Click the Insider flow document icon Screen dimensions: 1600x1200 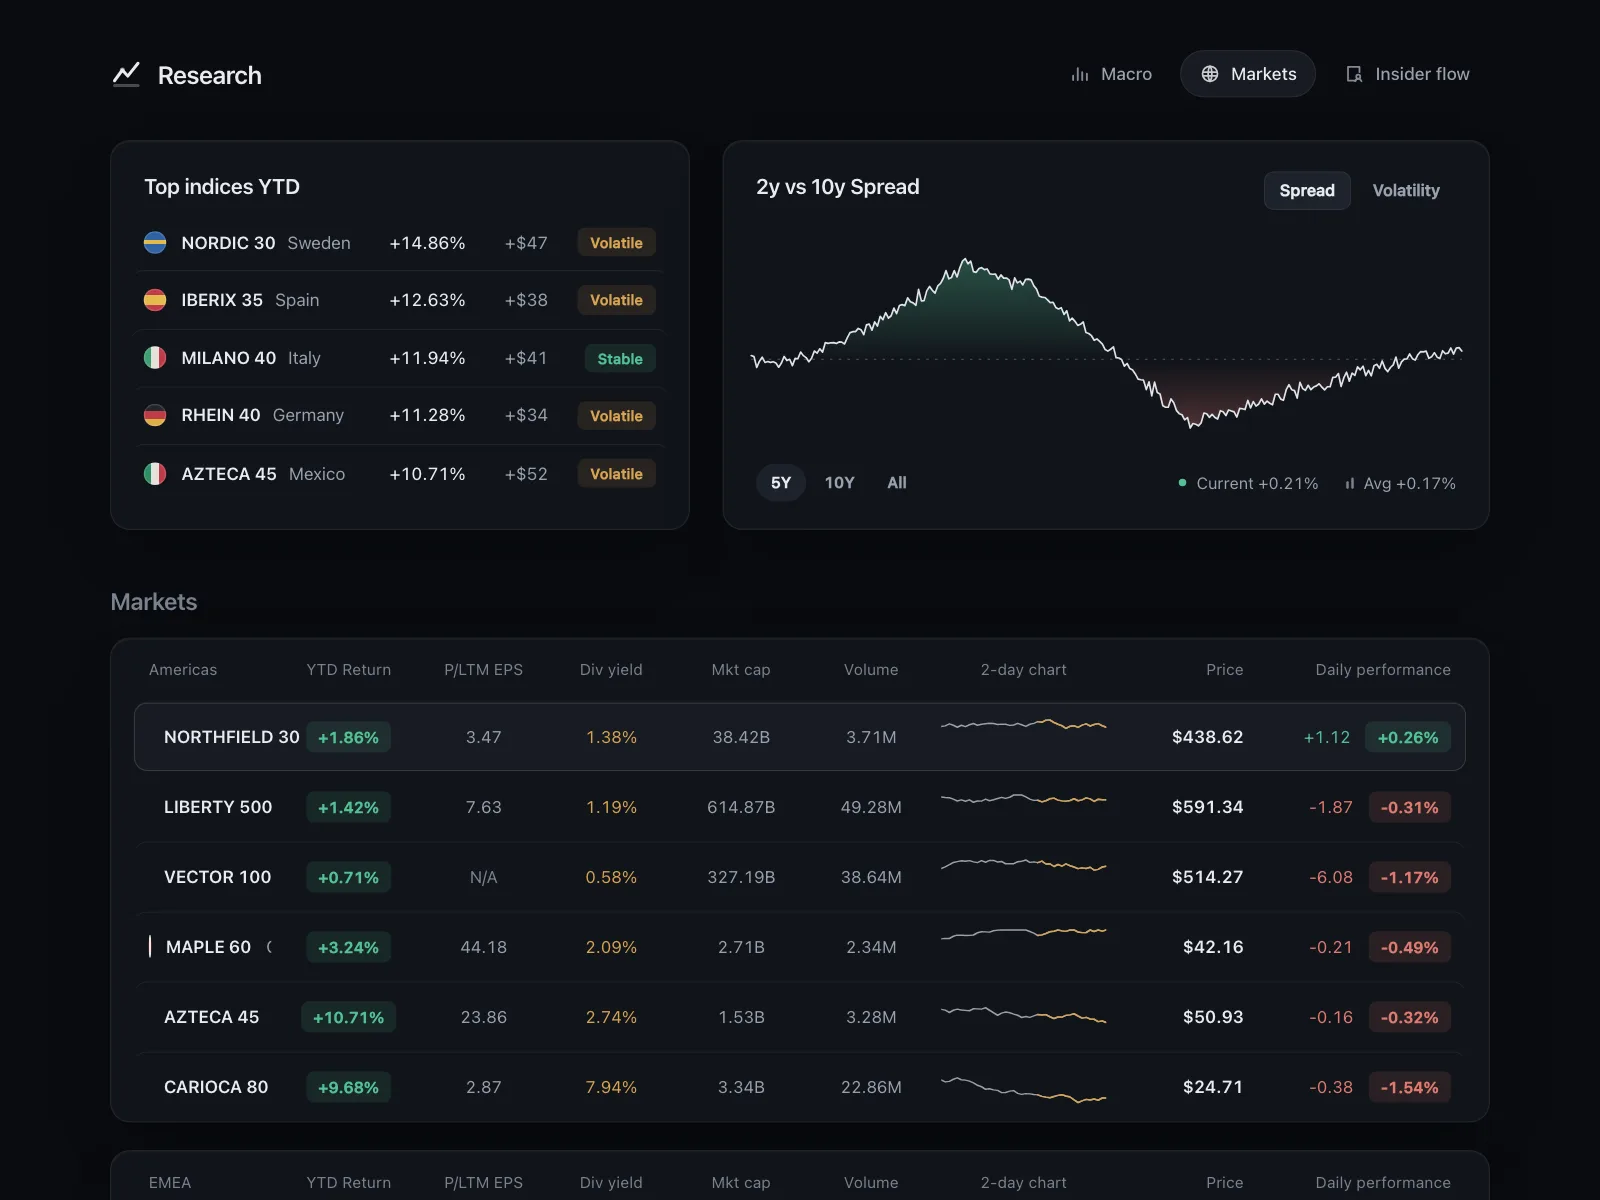click(x=1354, y=74)
